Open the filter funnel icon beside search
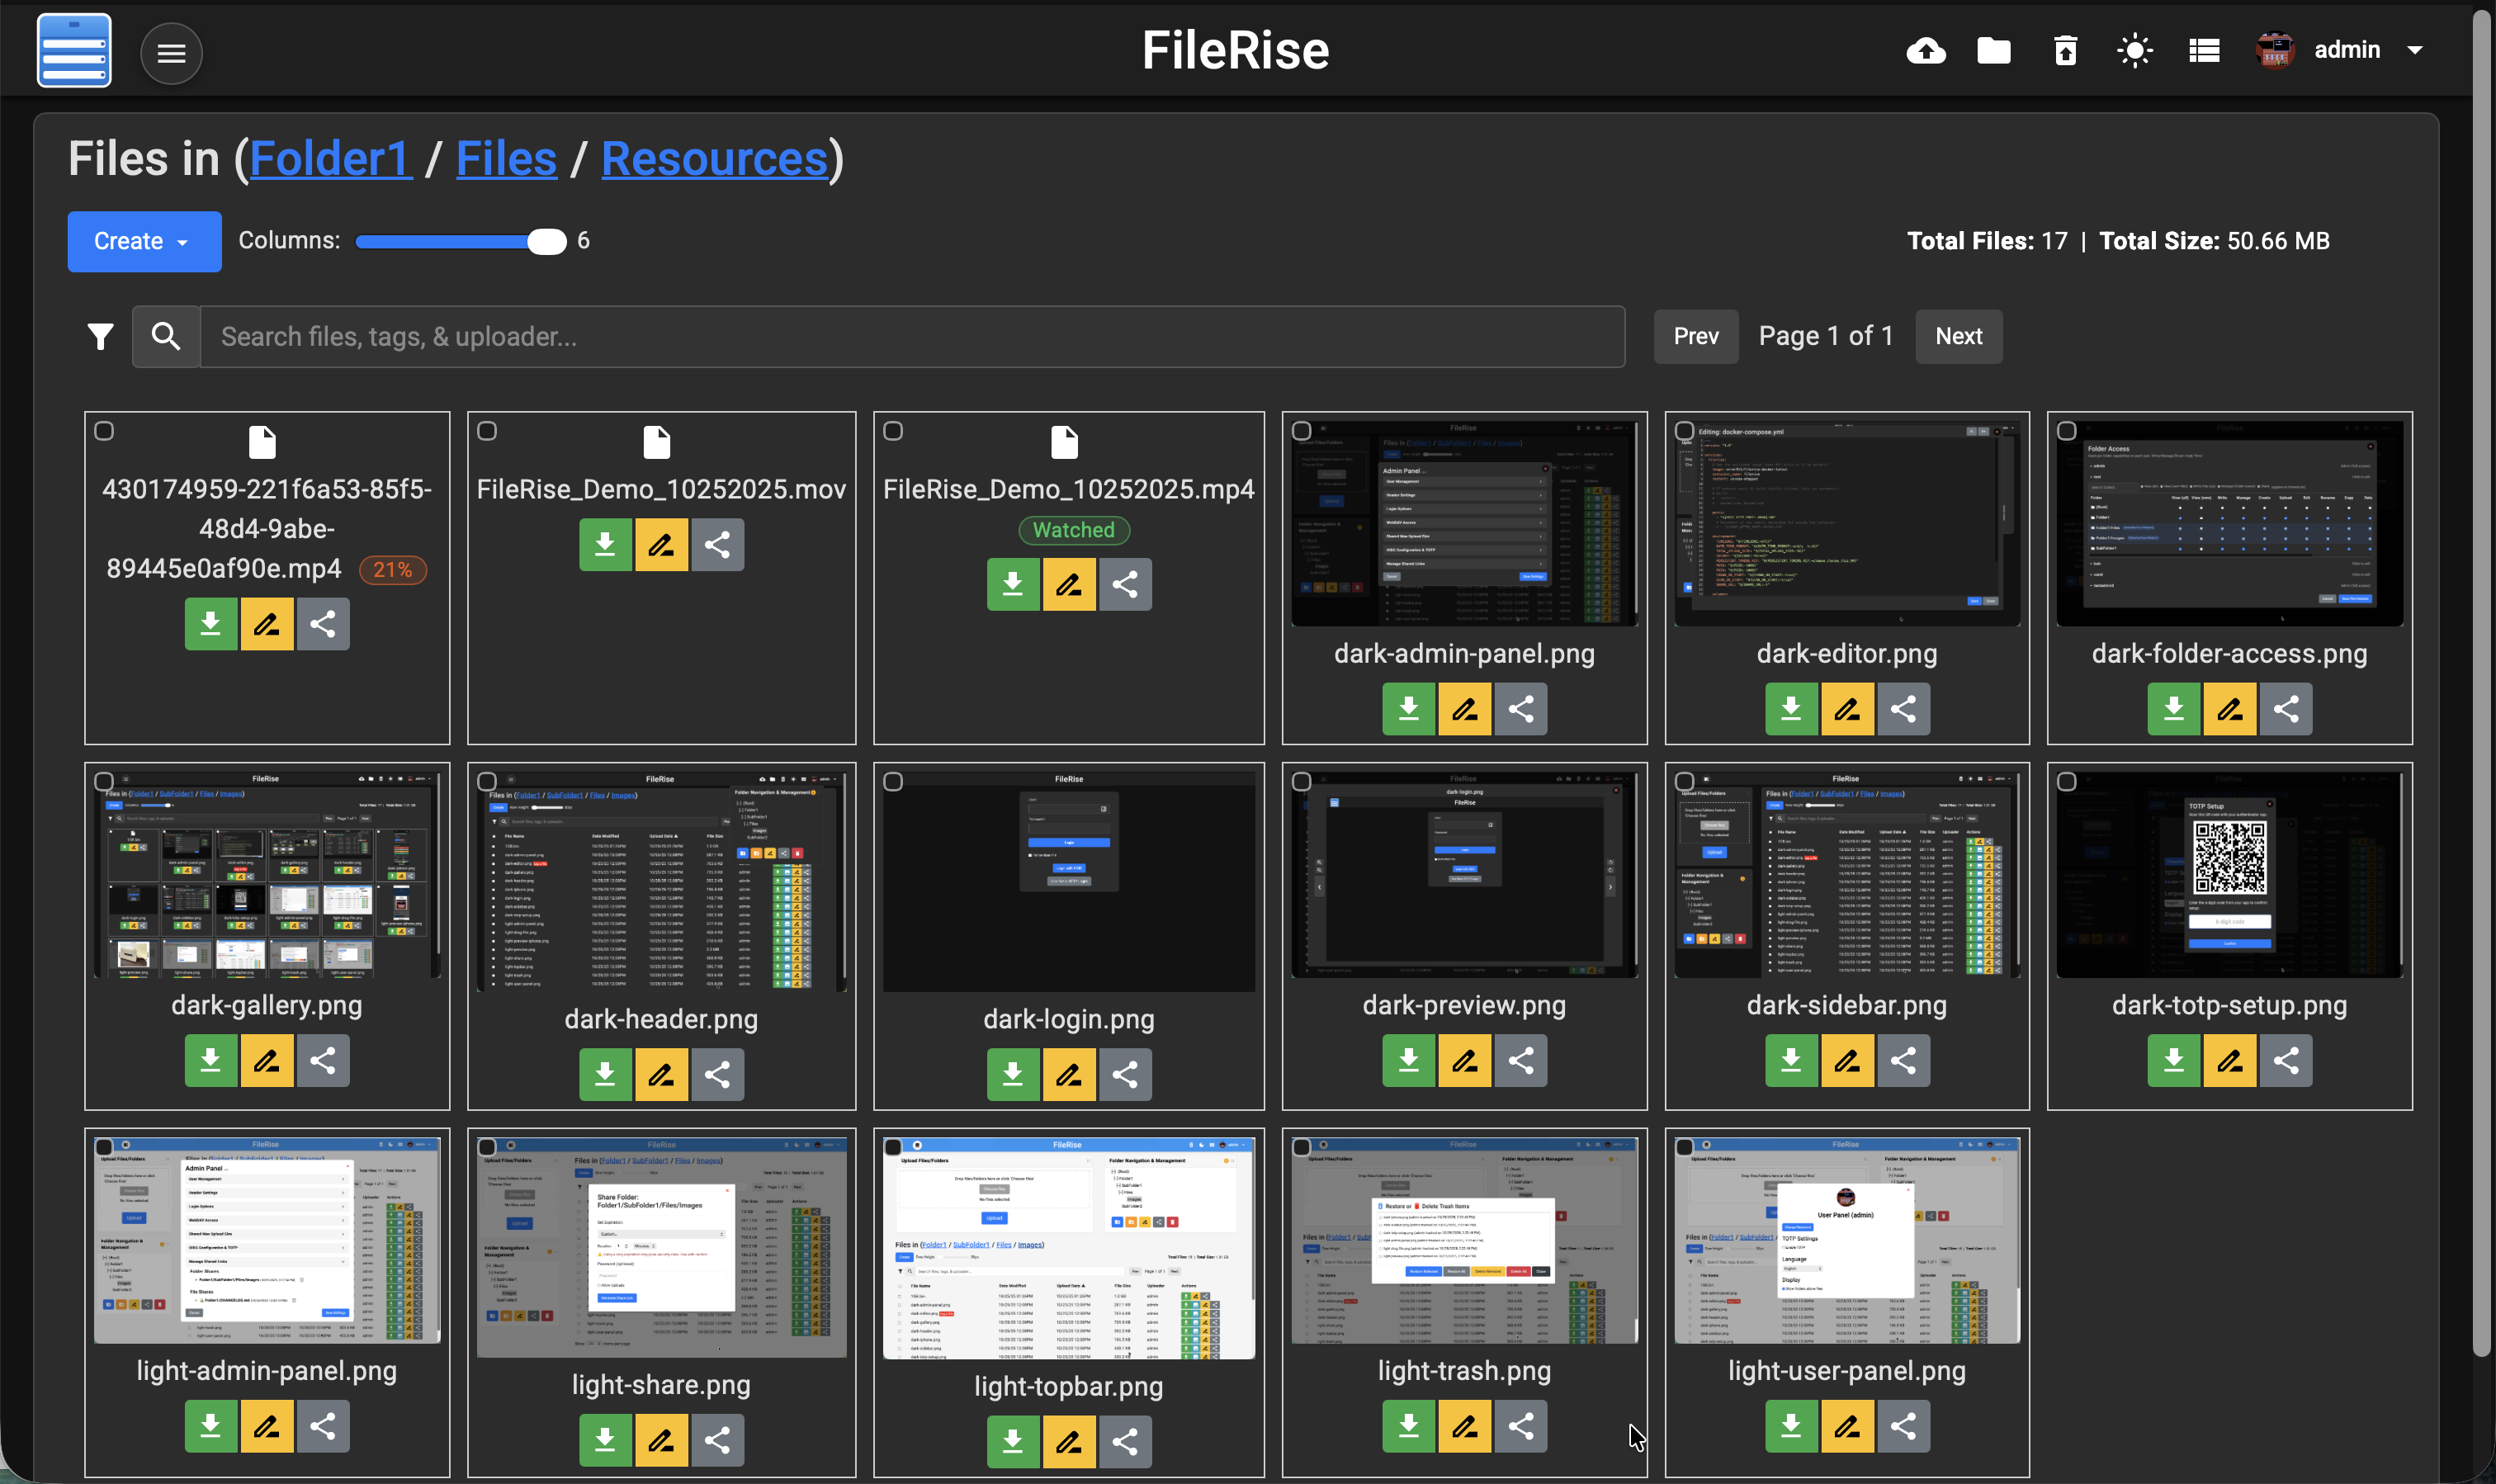 click(x=100, y=337)
